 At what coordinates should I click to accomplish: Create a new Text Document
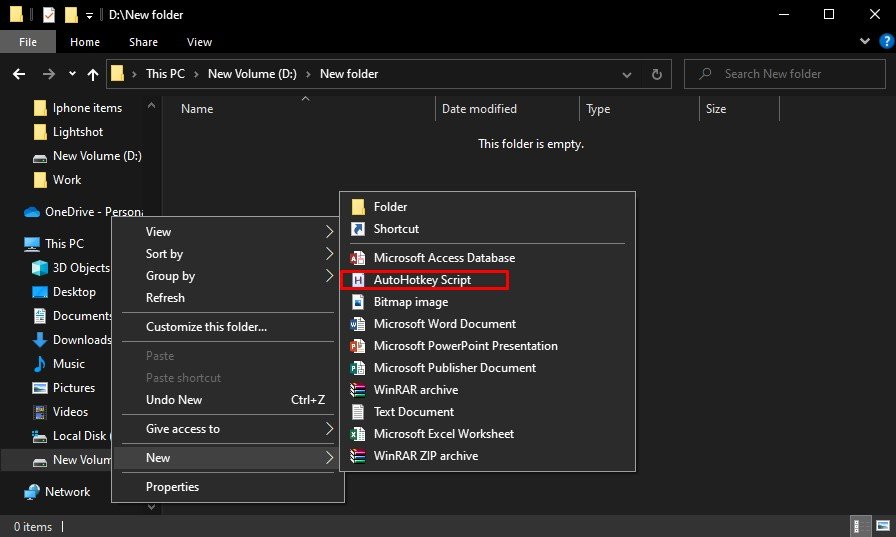pyautogui.click(x=413, y=412)
